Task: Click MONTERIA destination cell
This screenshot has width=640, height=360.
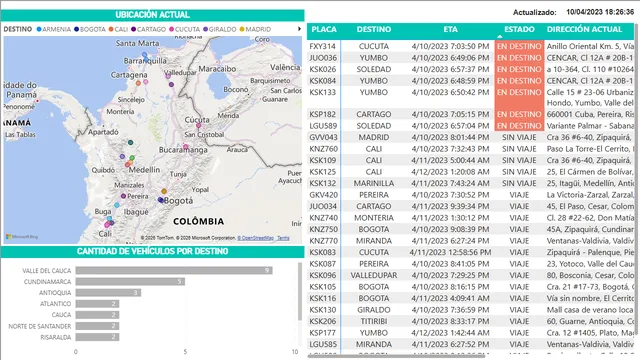Action: (x=373, y=218)
